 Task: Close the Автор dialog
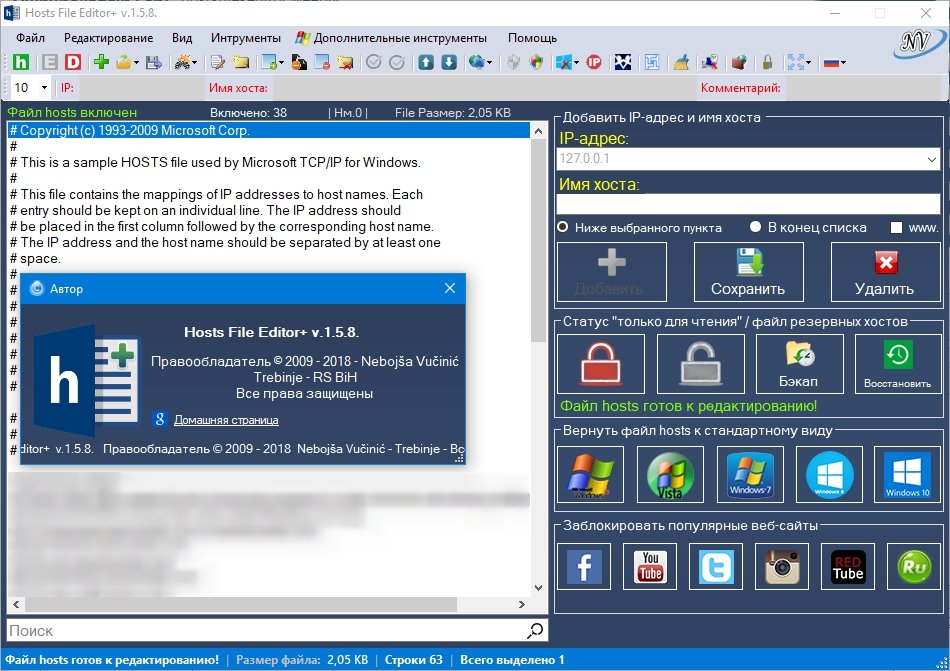pos(450,288)
